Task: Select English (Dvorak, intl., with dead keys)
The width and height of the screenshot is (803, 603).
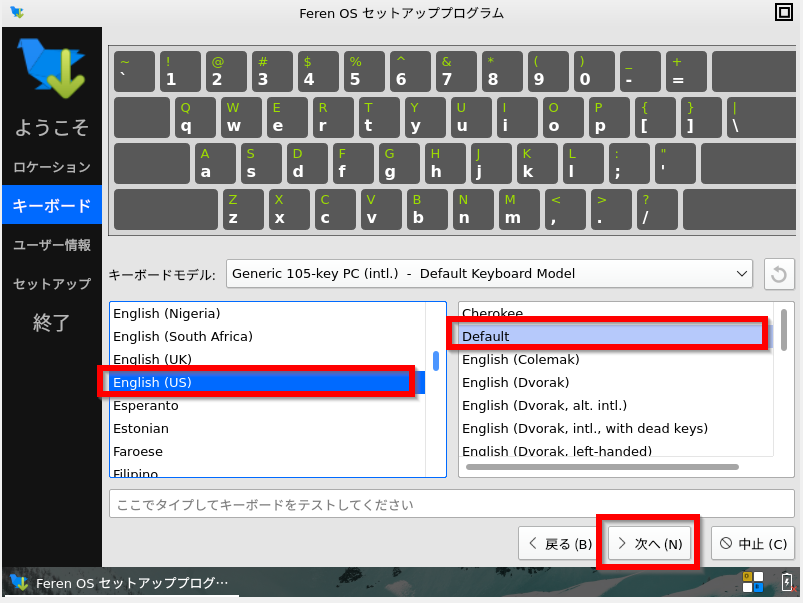Action: 616,429
